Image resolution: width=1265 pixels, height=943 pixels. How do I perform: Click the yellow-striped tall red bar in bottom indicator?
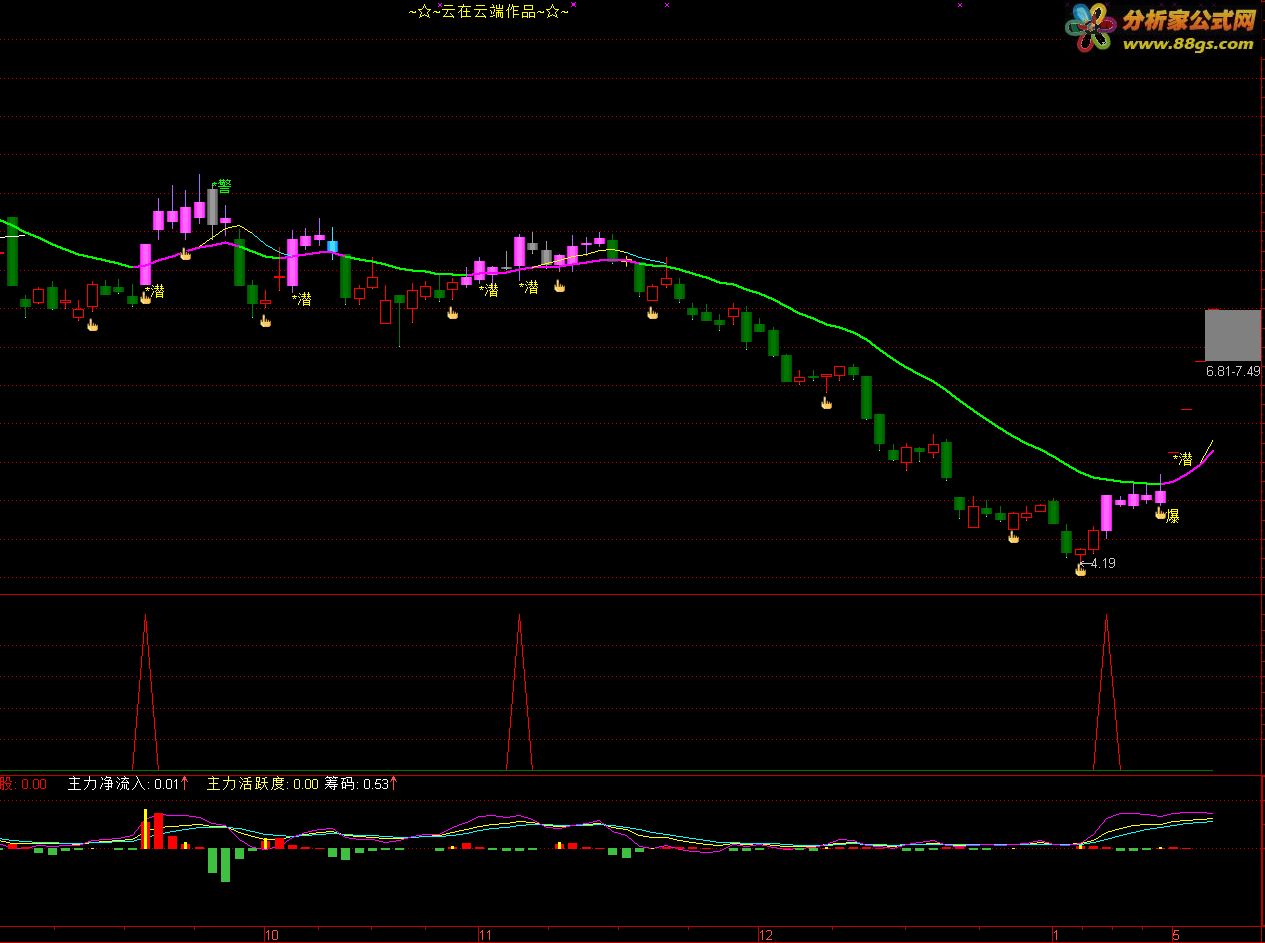[x=146, y=829]
